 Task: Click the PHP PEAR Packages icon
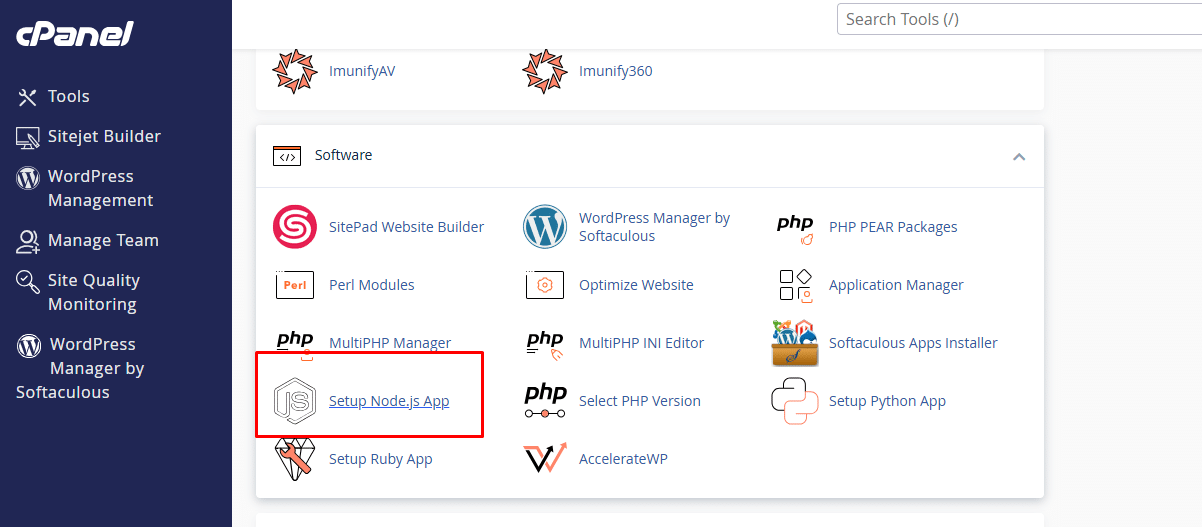point(795,227)
